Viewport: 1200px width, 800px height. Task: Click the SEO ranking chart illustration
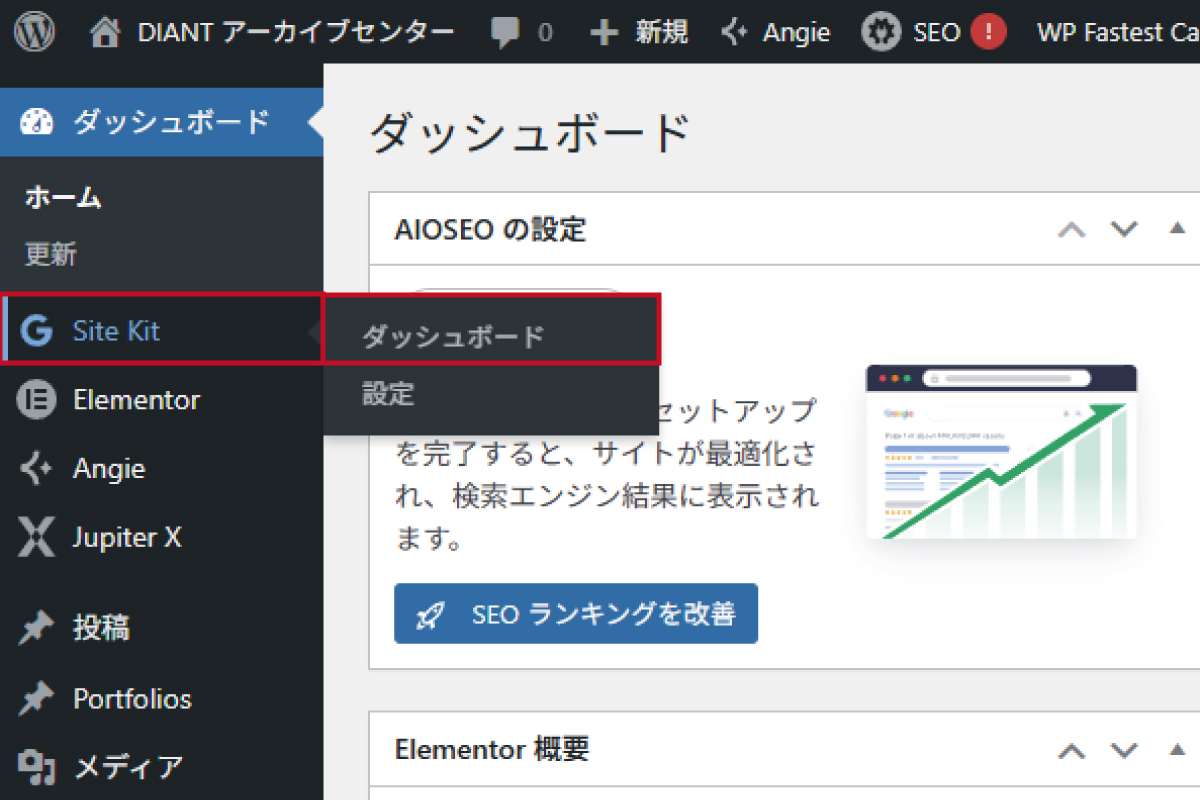pos(1001,452)
